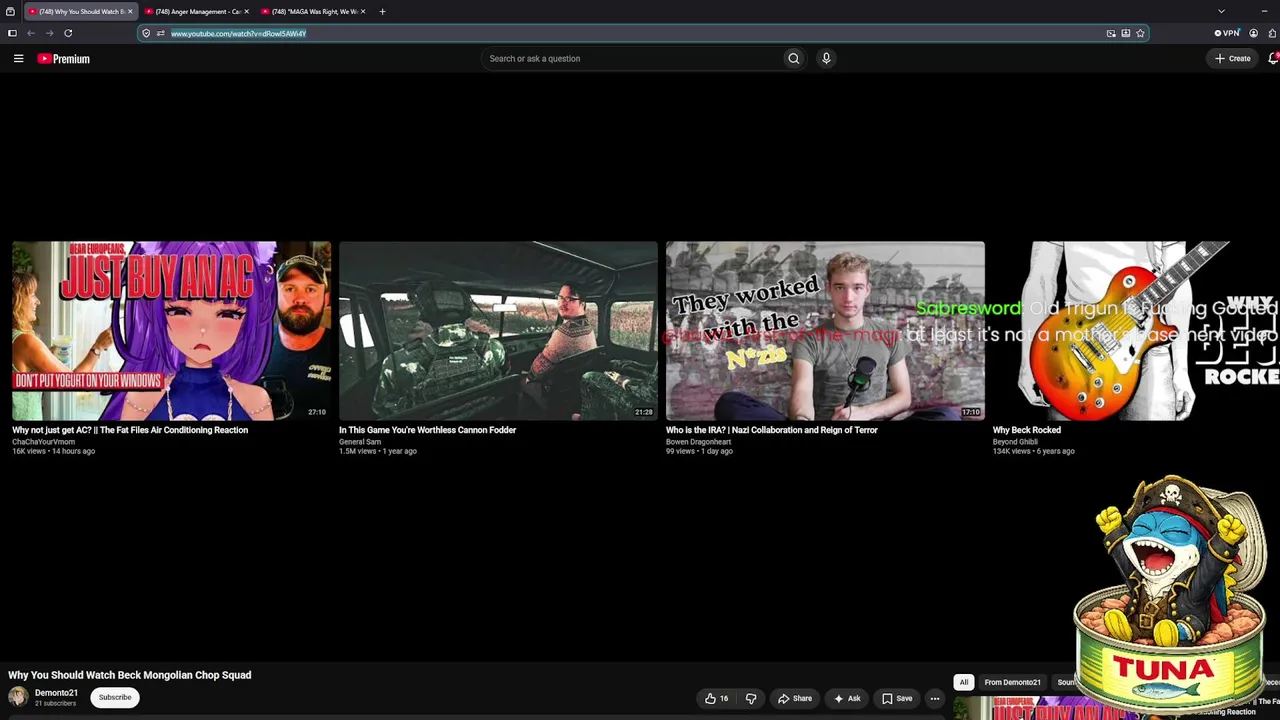Click the video pop-out icon in address bar
This screenshot has height=720, width=1280.
[x=1111, y=33]
